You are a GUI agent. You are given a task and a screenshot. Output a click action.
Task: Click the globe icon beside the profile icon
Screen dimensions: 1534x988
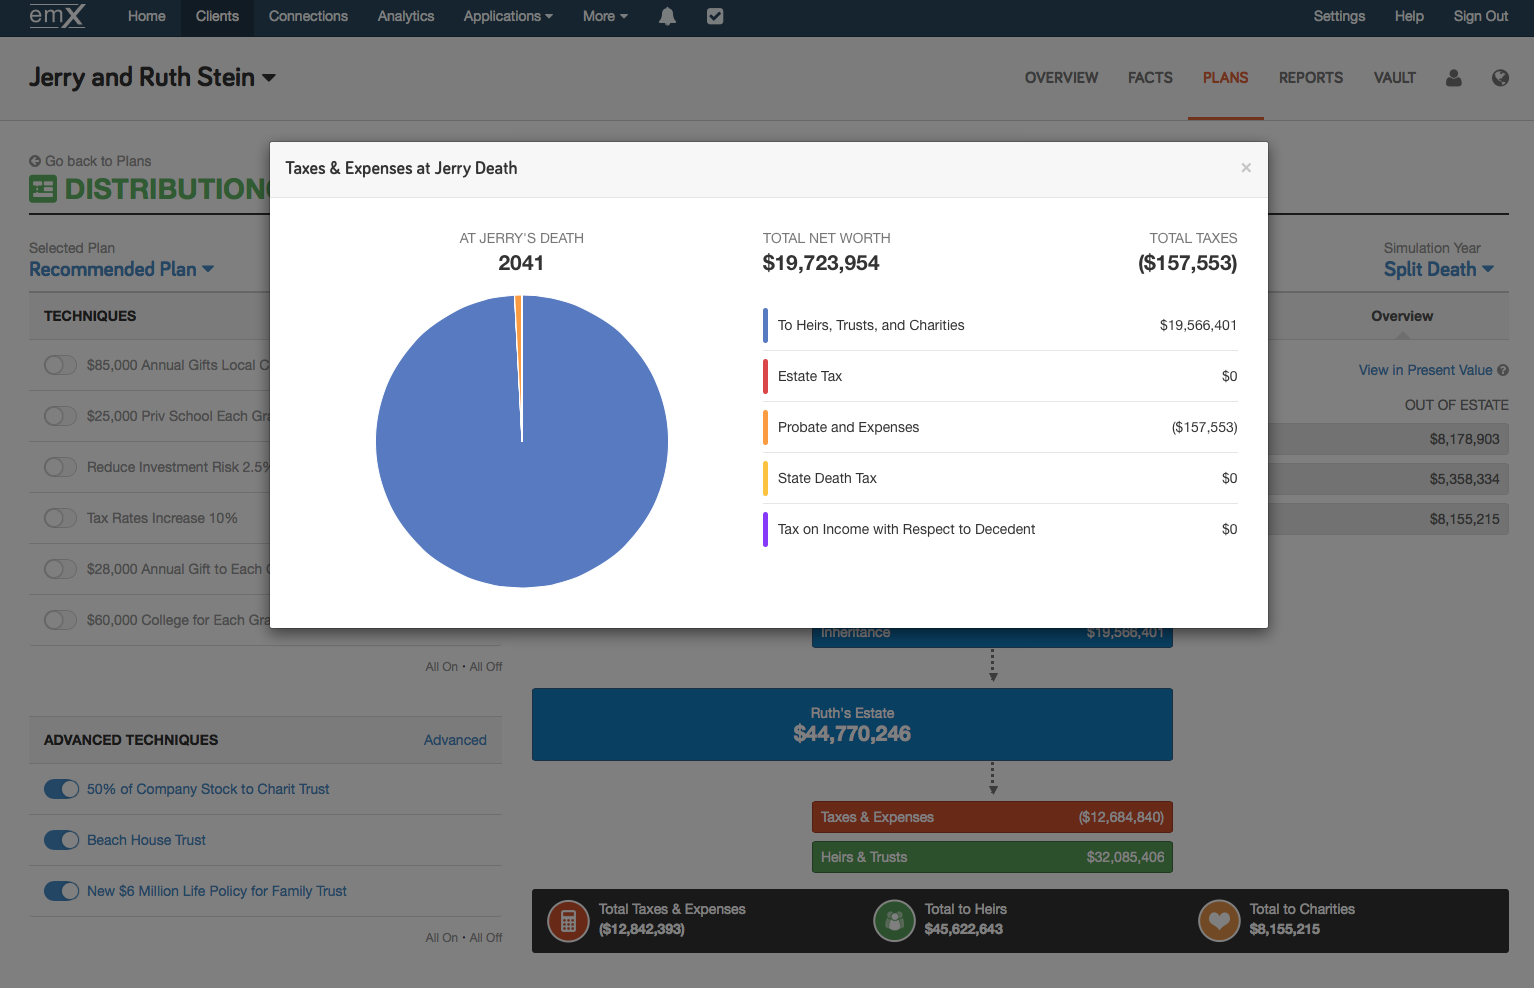point(1500,77)
